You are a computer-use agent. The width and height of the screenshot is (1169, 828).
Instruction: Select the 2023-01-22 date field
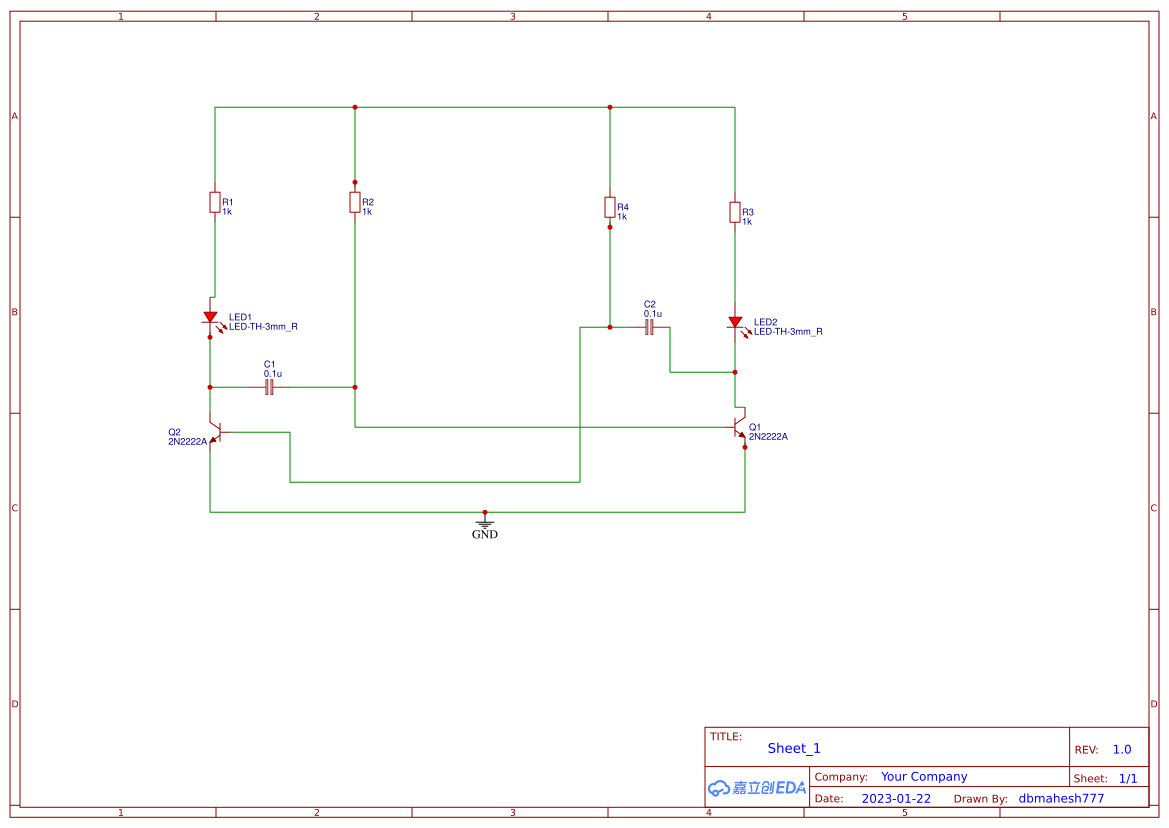click(x=896, y=798)
